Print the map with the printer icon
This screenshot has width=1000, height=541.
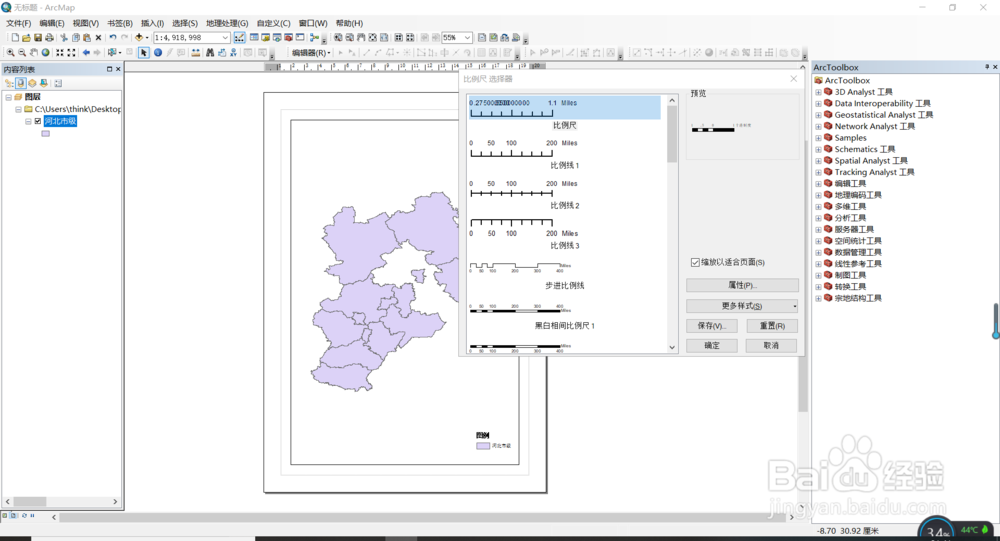click(x=49, y=38)
